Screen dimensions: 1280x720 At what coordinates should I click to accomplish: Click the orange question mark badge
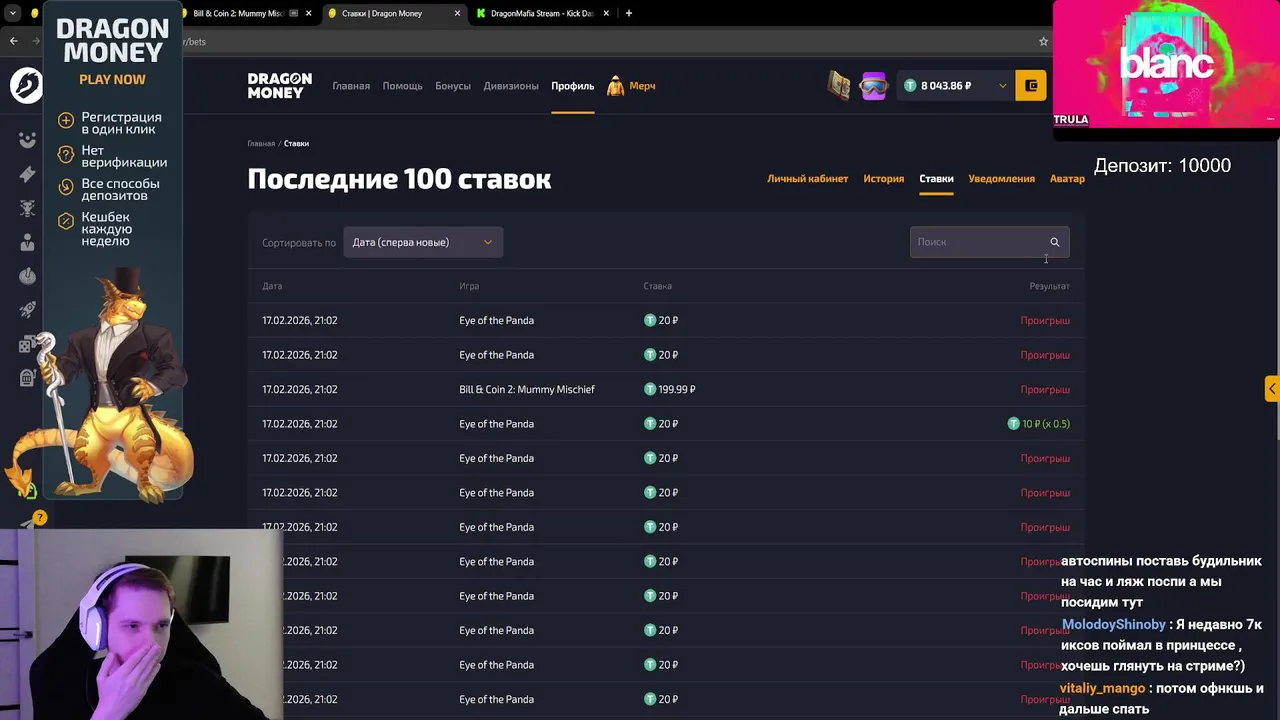tap(40, 518)
